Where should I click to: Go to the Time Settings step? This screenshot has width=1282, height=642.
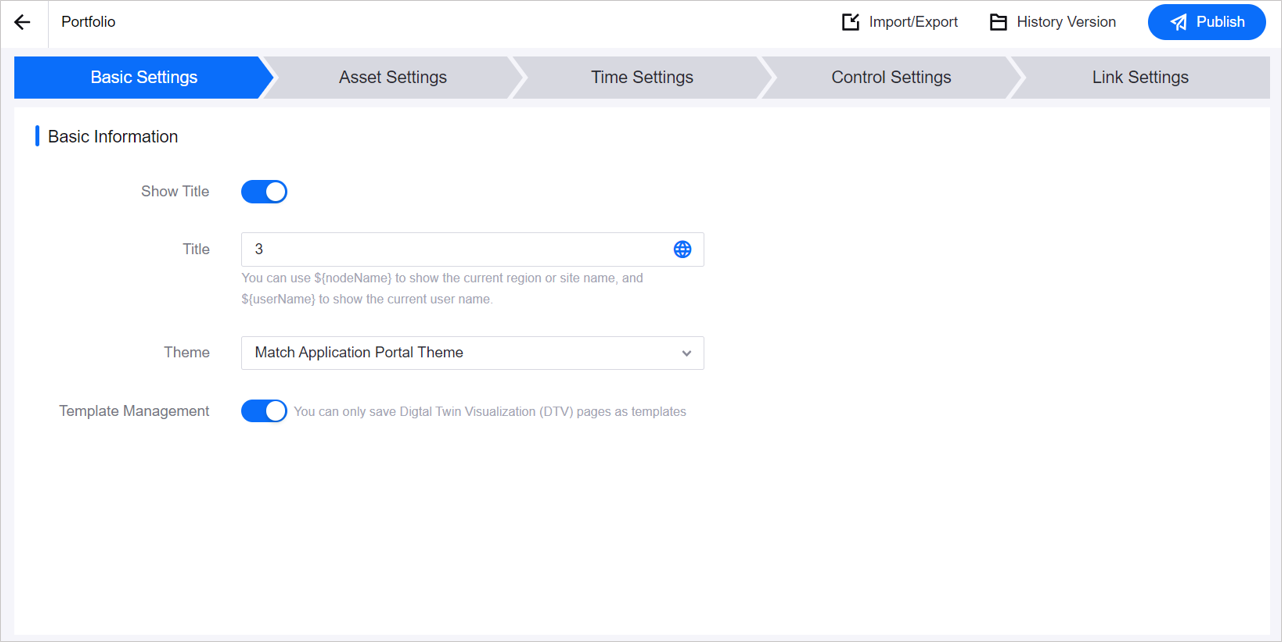[641, 77]
